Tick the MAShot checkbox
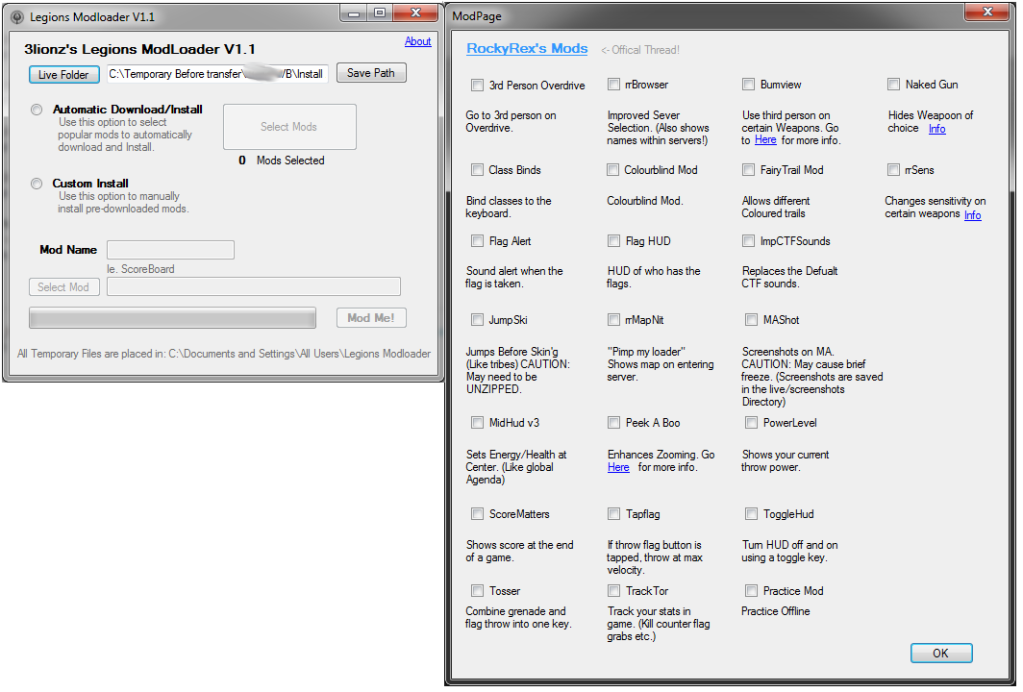 (x=751, y=320)
